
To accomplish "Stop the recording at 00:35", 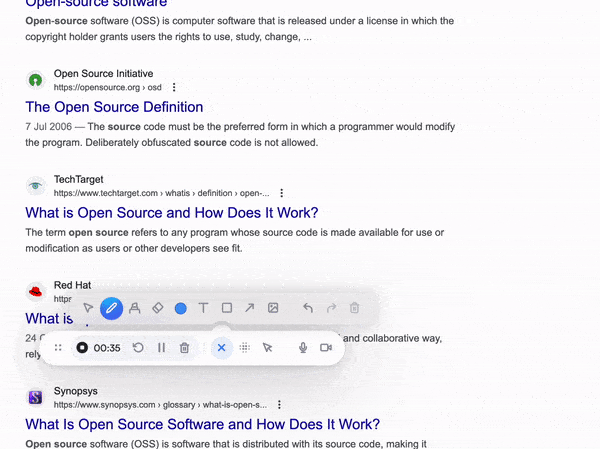I will point(82,348).
